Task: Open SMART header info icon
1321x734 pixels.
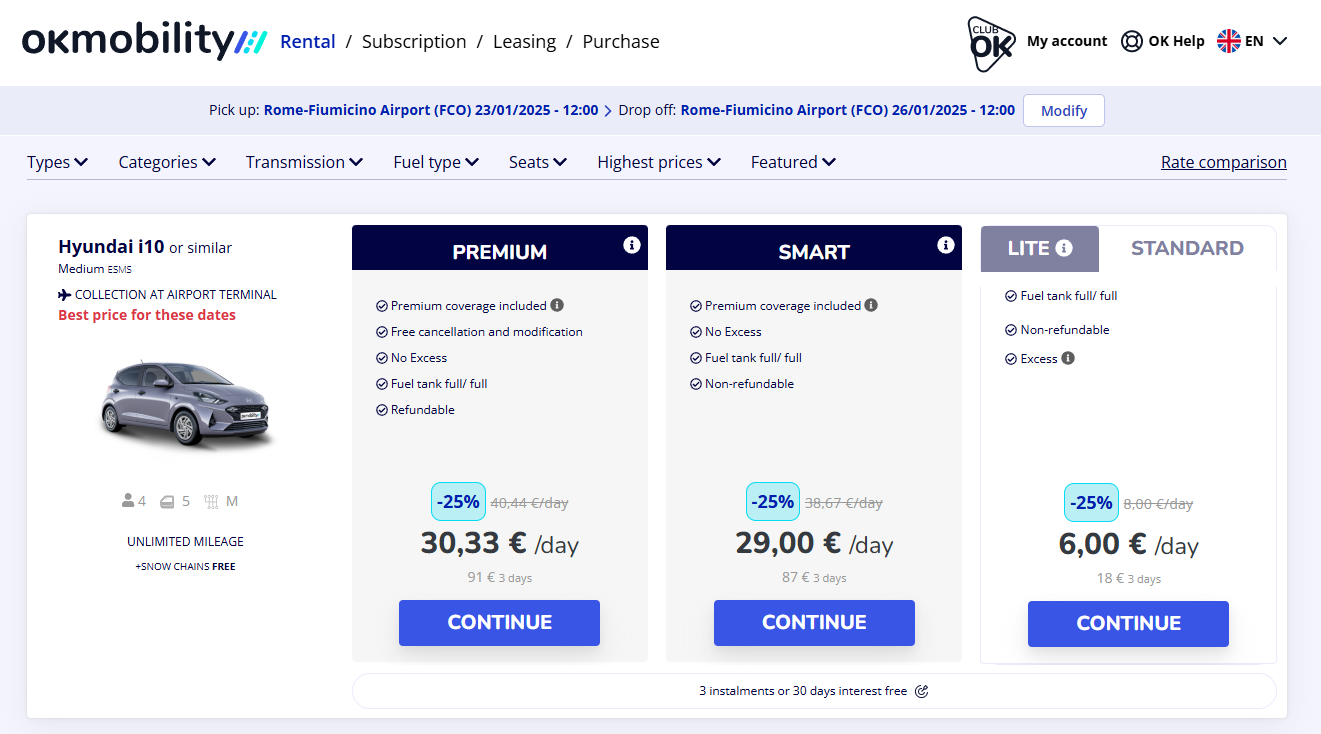Action: [946, 244]
